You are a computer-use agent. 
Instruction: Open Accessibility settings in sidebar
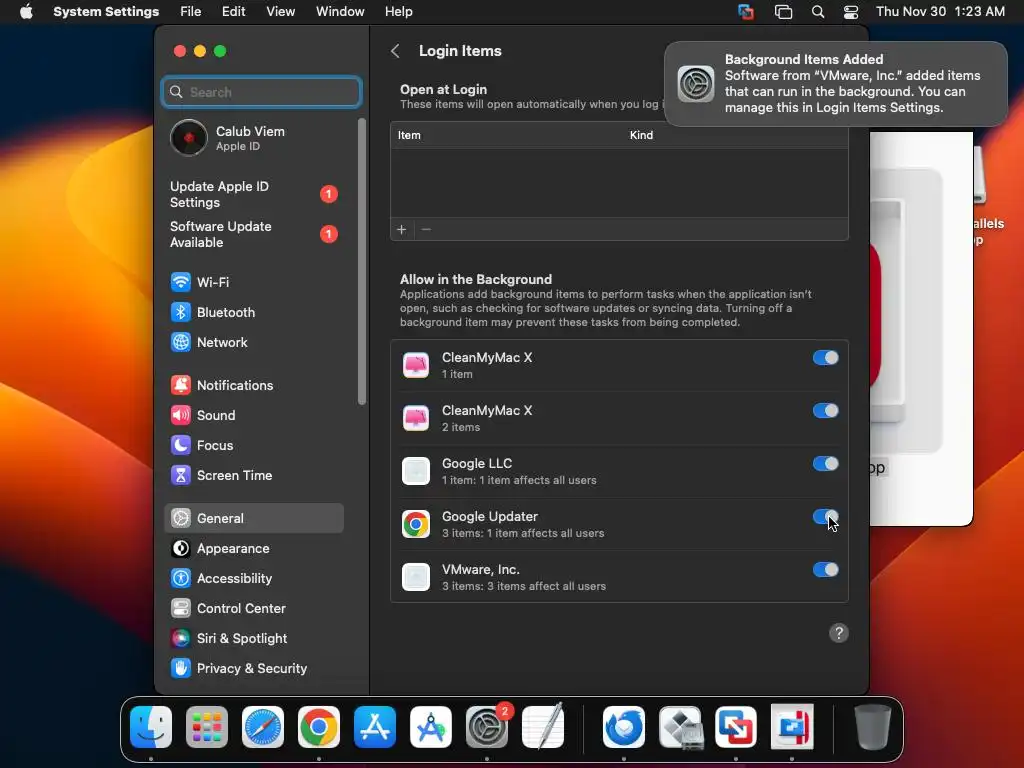click(253, 579)
